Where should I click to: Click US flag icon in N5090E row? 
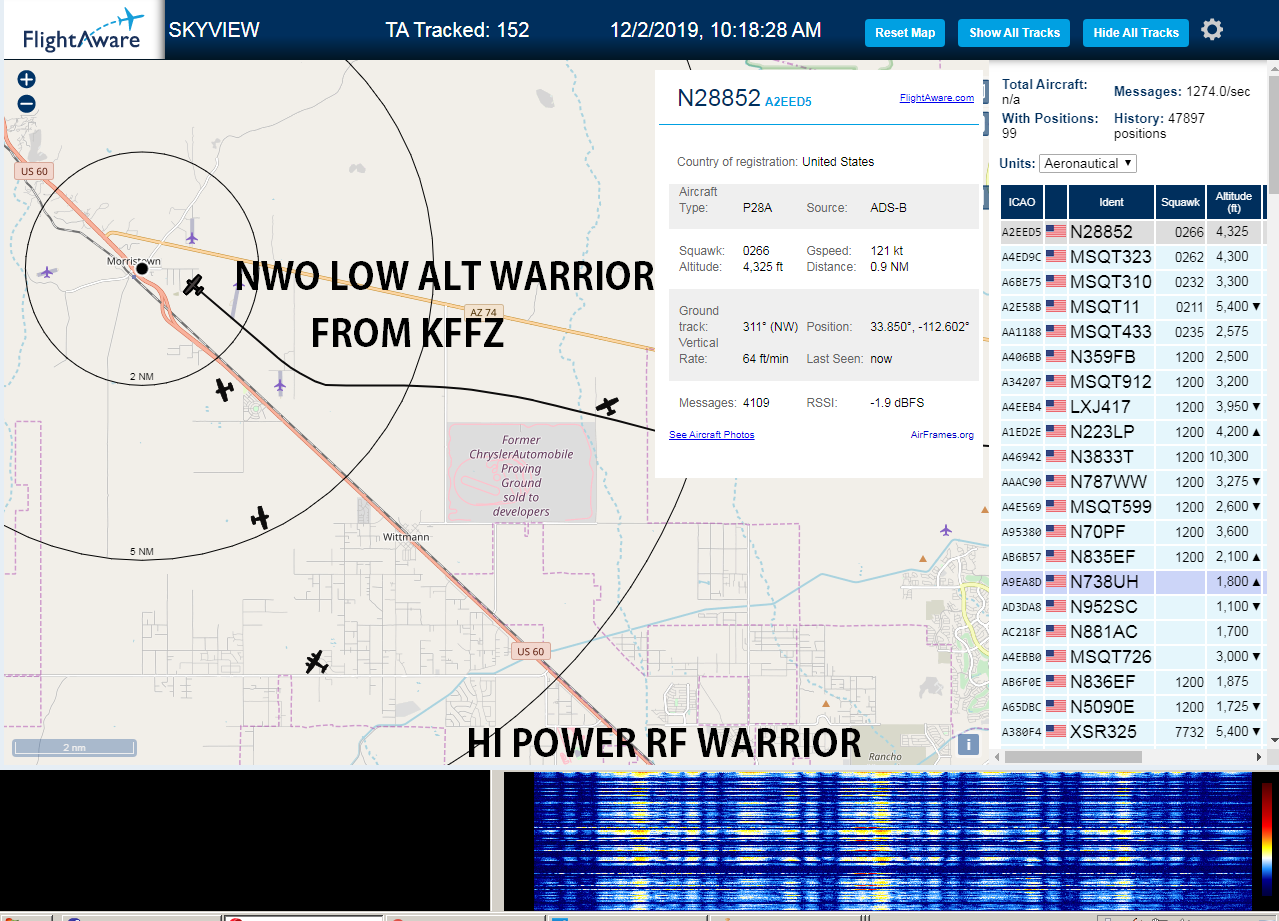pyautogui.click(x=1055, y=707)
